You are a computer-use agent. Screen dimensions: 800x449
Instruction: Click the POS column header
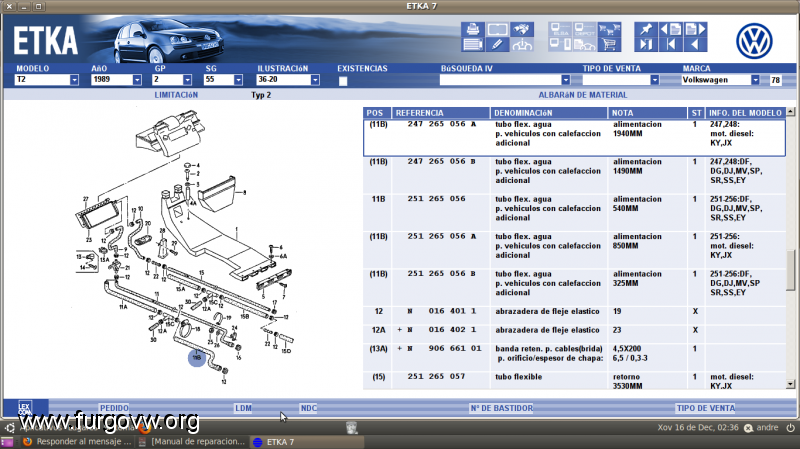click(377, 113)
